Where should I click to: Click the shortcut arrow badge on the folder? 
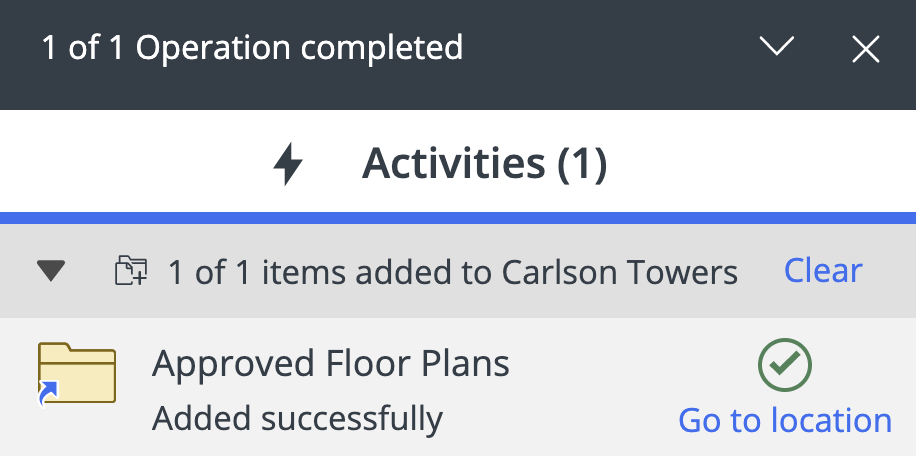46,399
